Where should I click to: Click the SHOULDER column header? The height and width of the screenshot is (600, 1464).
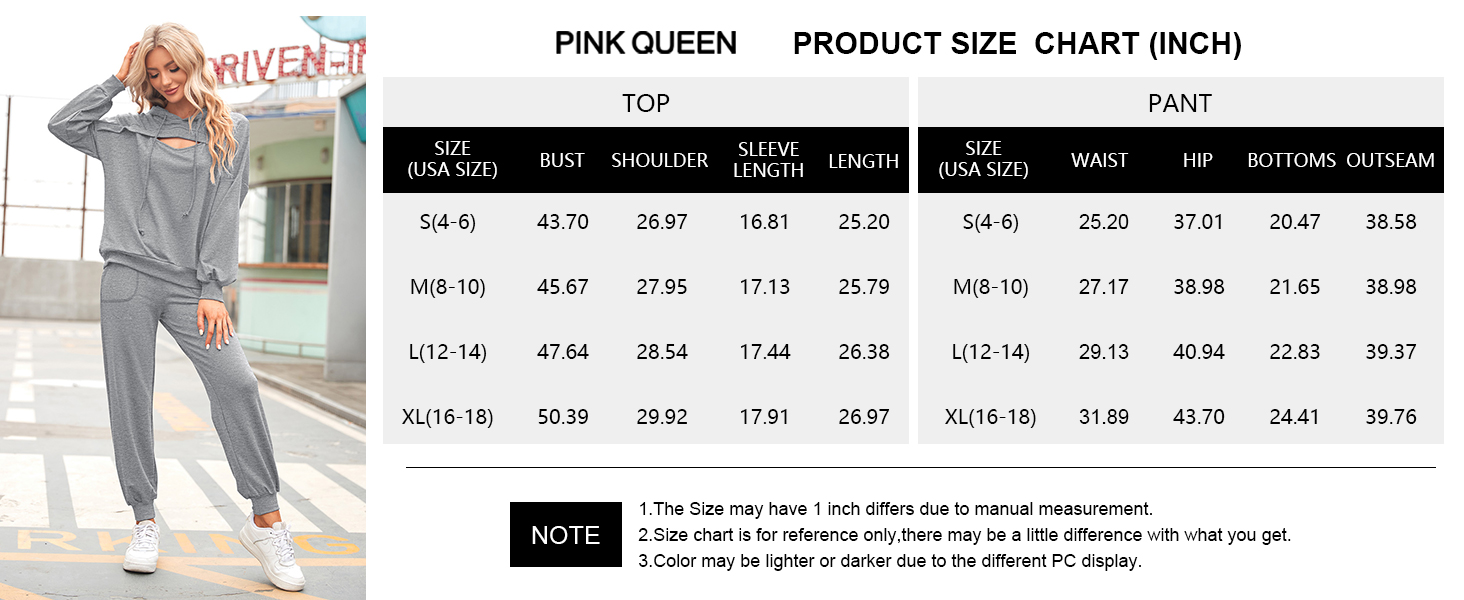(x=660, y=160)
